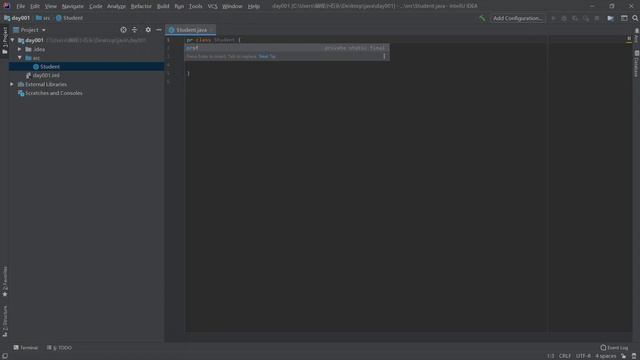Click the tool window quick access corner icon
This screenshot has width=640, height=360.
tap(4, 356)
